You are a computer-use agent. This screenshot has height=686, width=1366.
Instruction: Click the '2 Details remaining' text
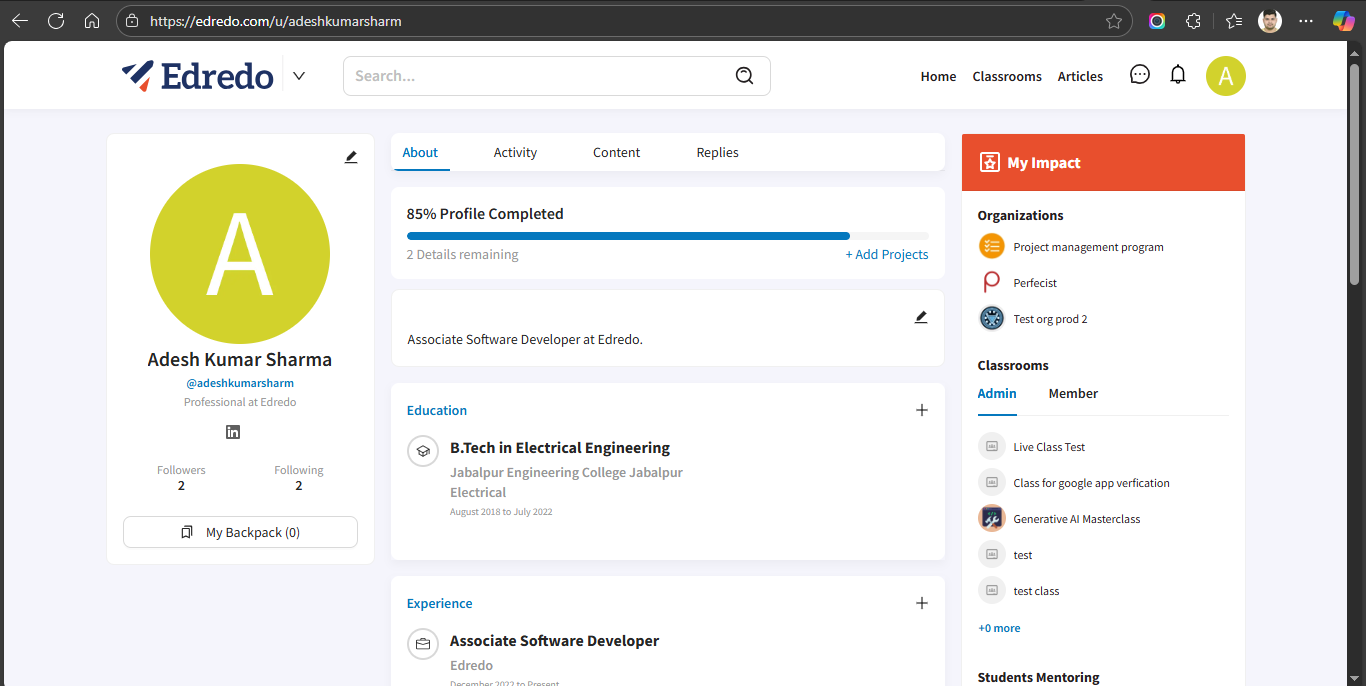(462, 254)
